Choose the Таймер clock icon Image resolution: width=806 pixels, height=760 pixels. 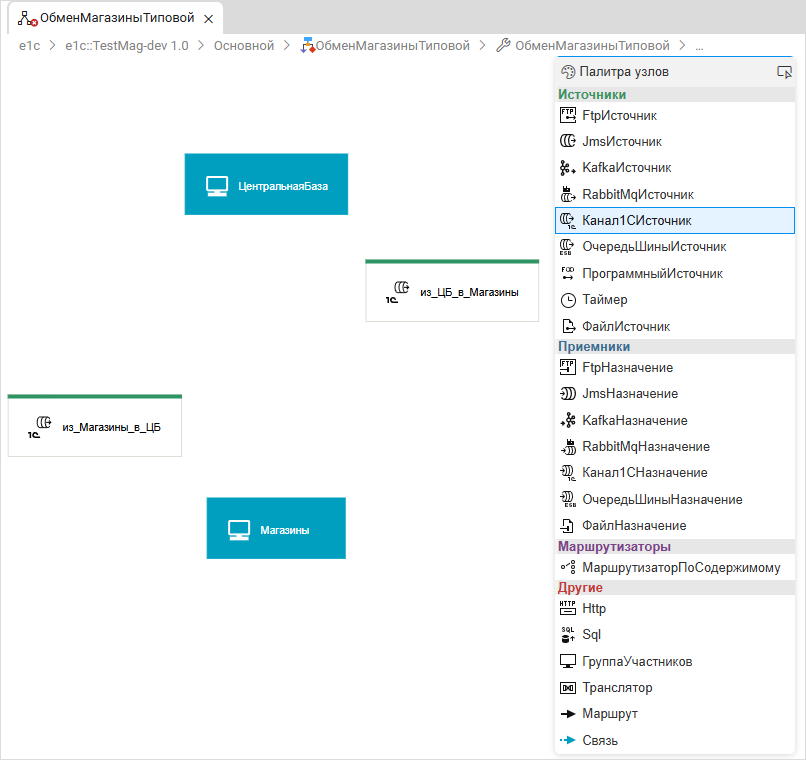568,300
